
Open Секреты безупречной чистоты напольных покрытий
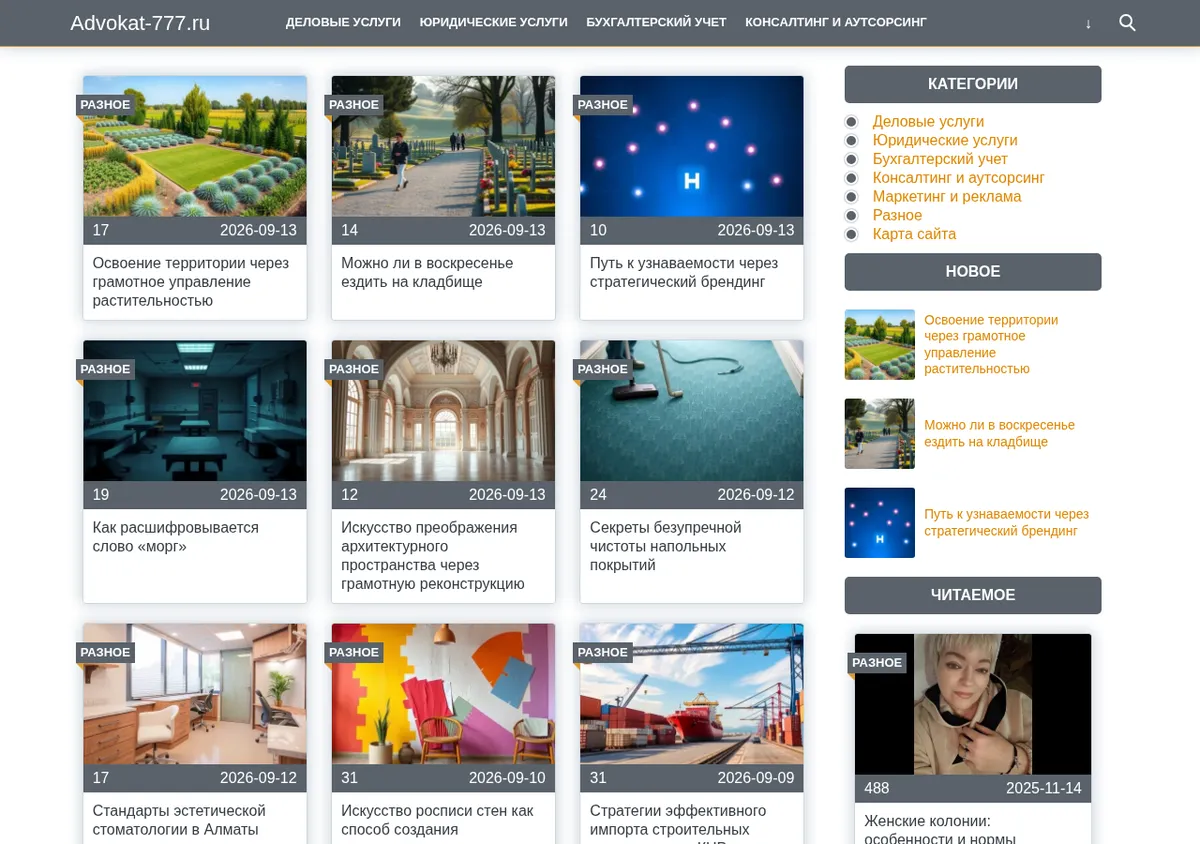point(666,546)
